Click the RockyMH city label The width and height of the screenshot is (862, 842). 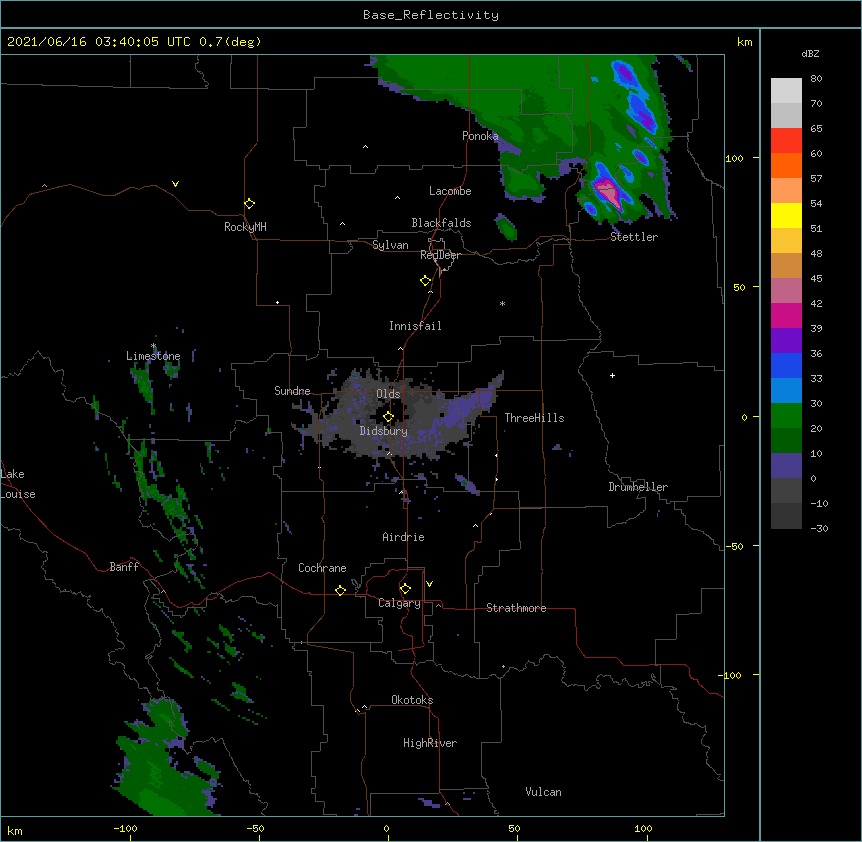245,227
